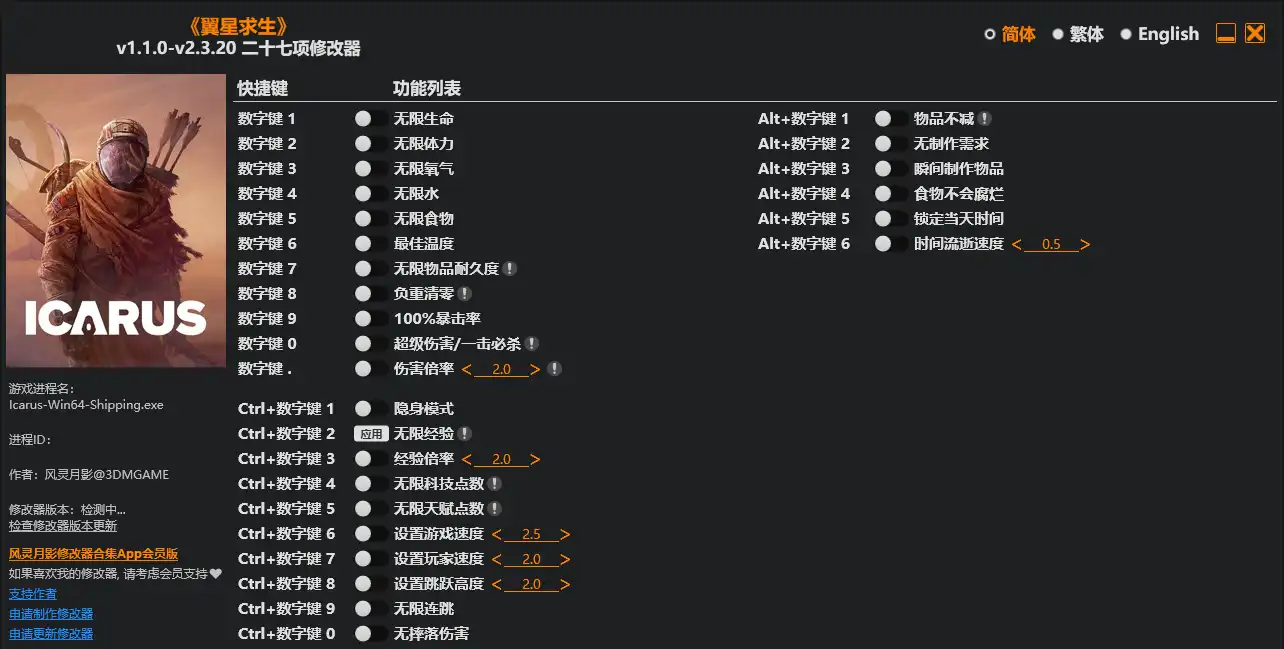Enable 无限连跳

coord(363,608)
